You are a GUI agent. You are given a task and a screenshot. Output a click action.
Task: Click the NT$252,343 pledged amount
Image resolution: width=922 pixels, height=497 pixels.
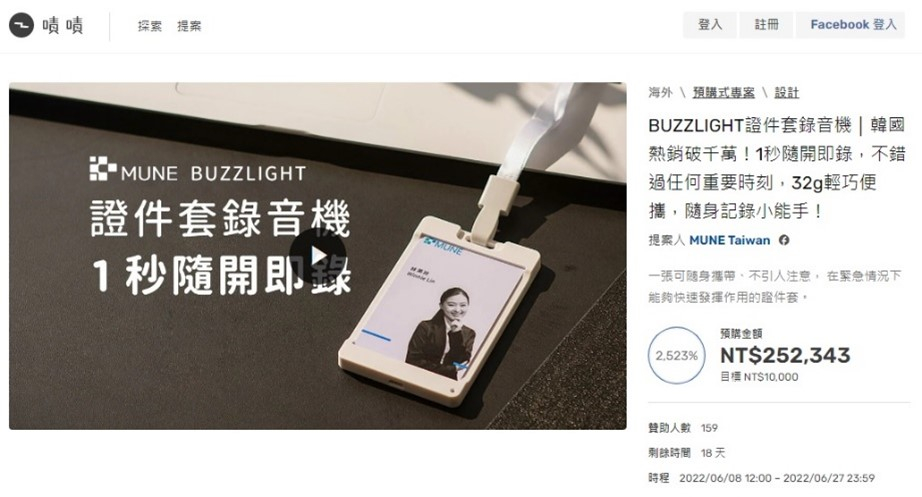tap(785, 355)
